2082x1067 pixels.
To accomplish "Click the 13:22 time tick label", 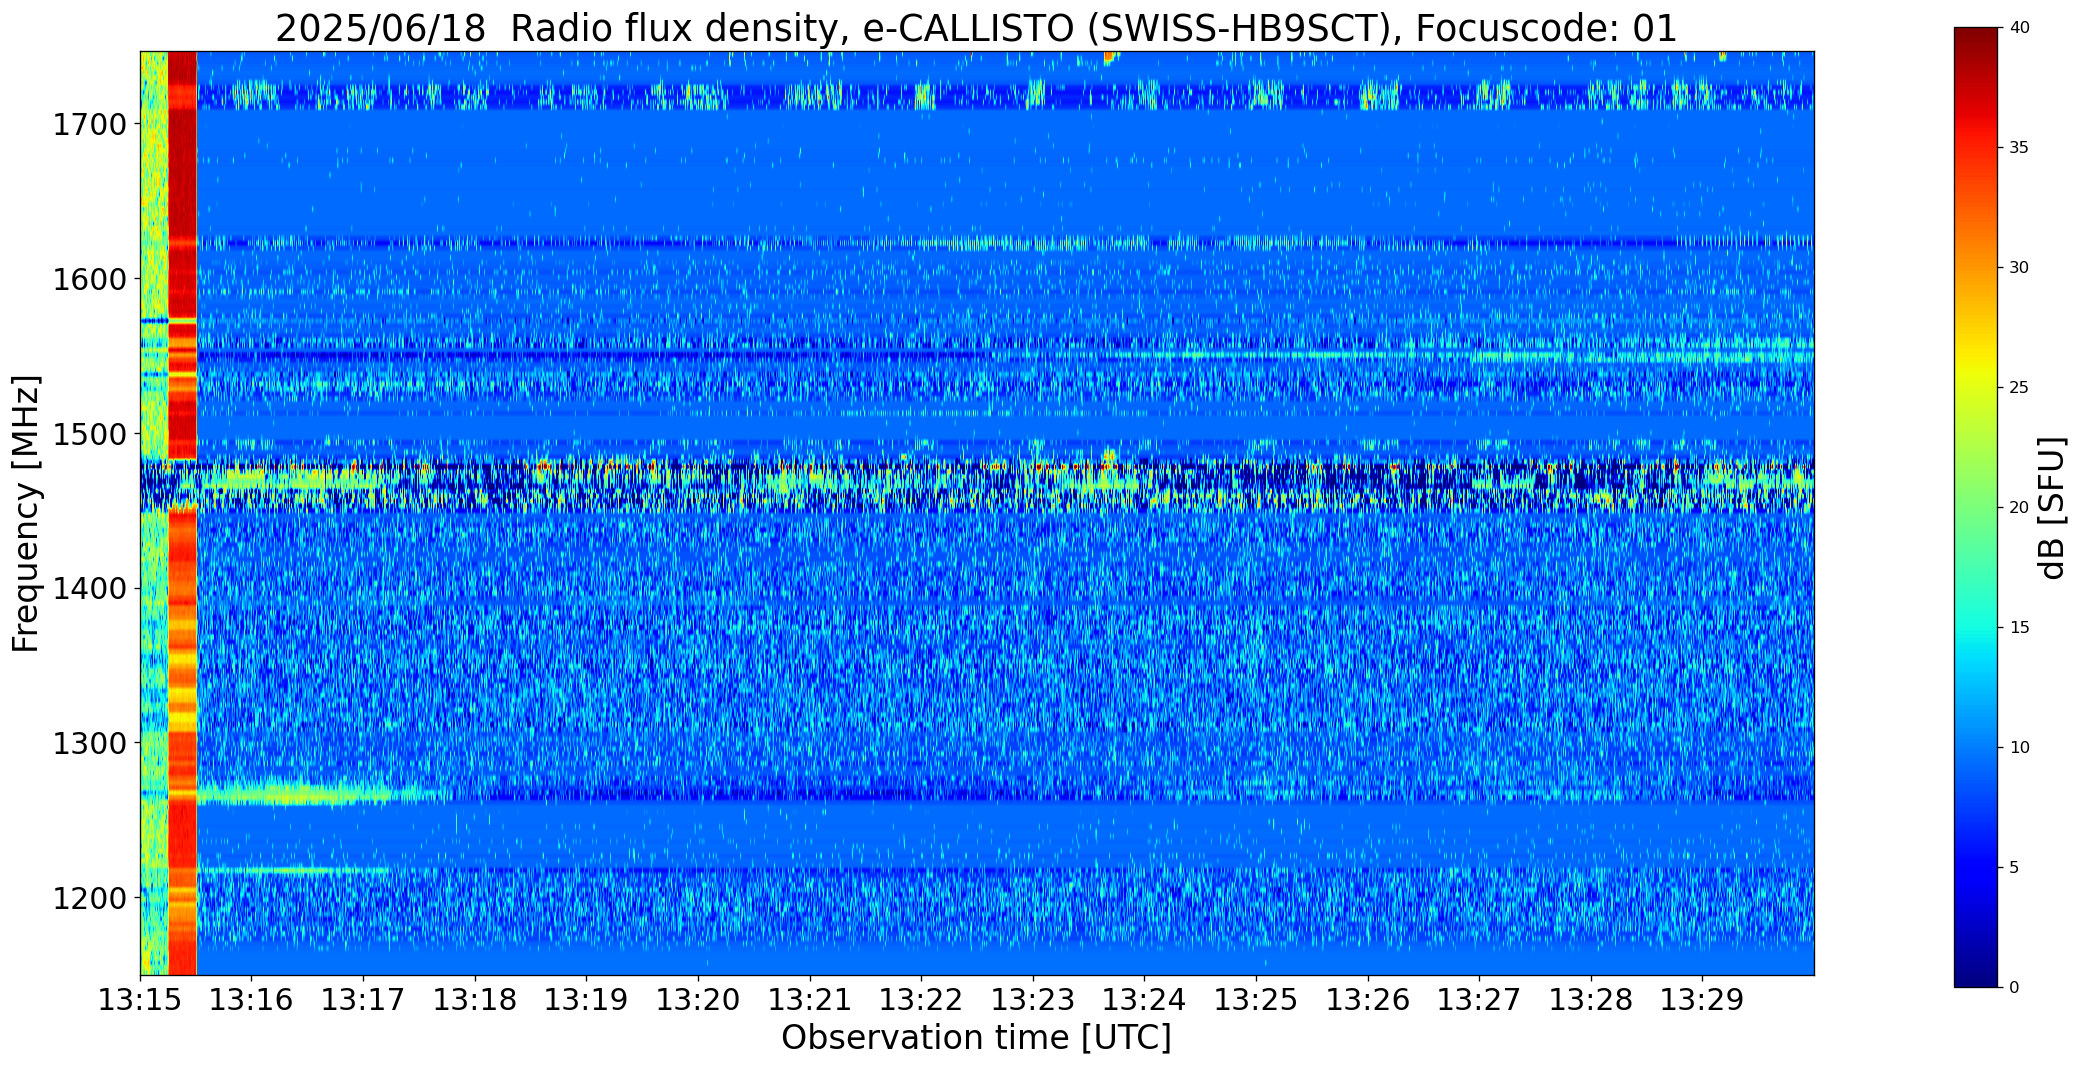I will (921, 1000).
